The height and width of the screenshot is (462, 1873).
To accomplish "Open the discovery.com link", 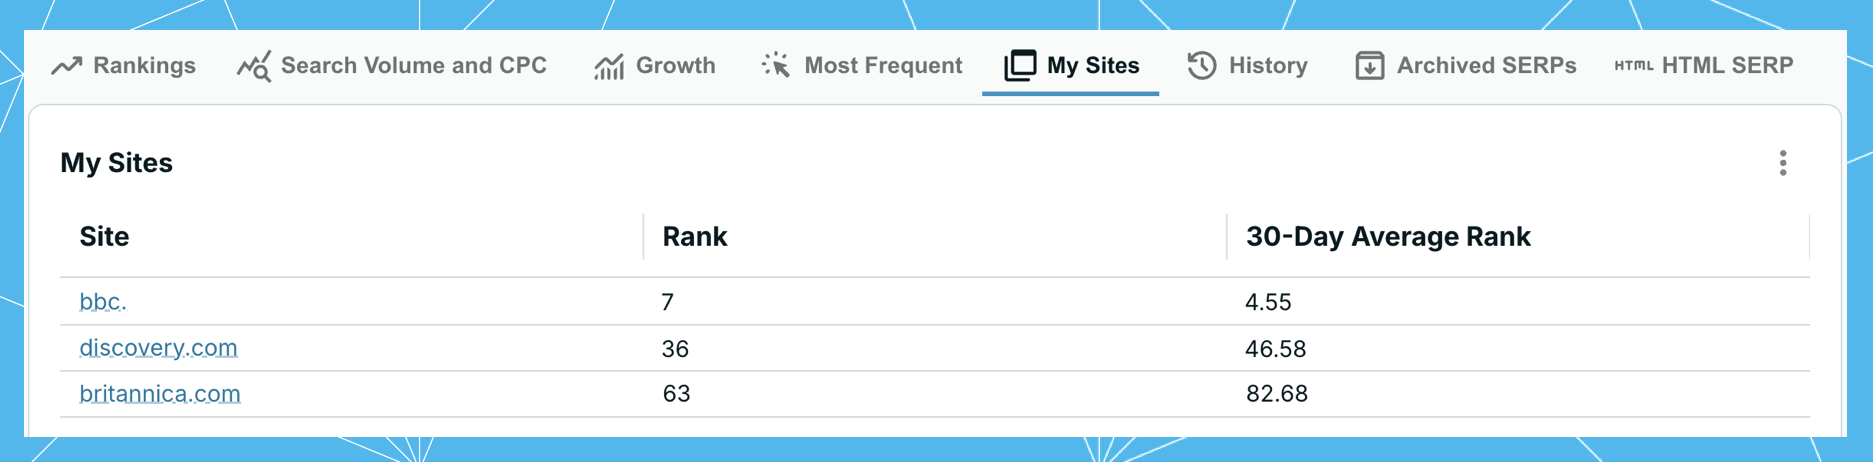I will 158,348.
